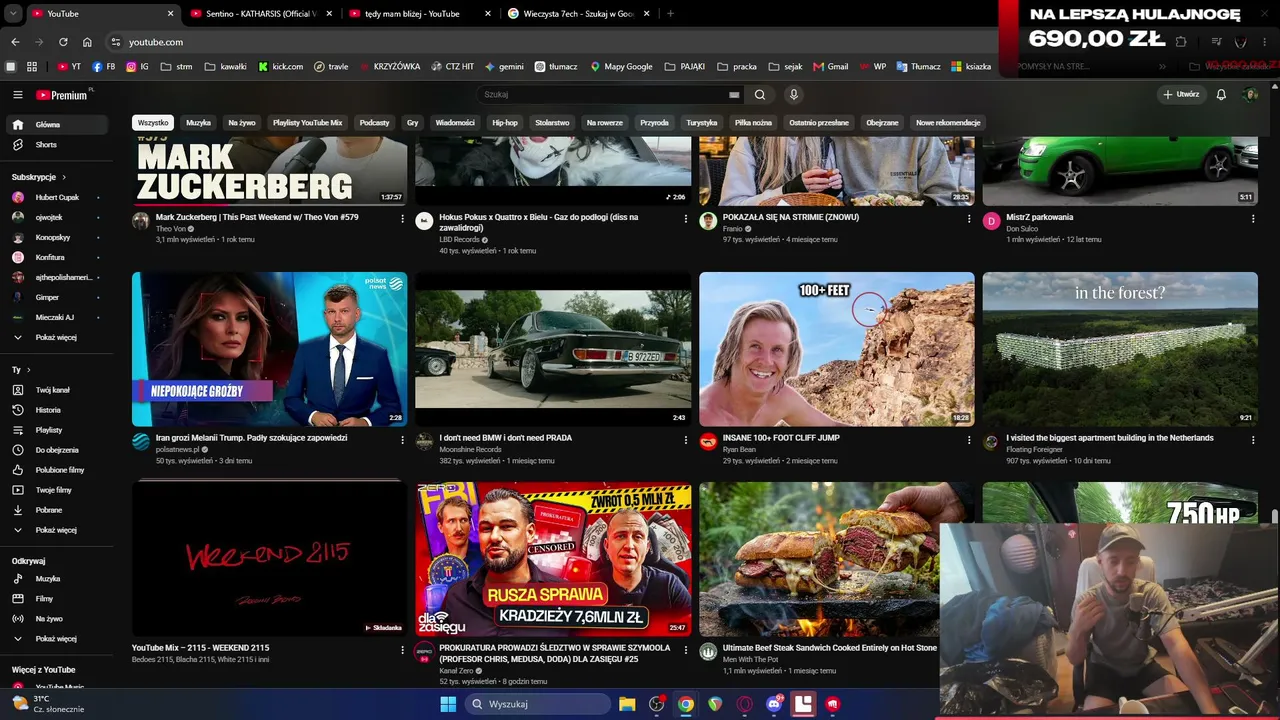The height and width of the screenshot is (720, 1280).
Task: Expand Pokaż więcej under subscriptions list
Action: [55, 338]
